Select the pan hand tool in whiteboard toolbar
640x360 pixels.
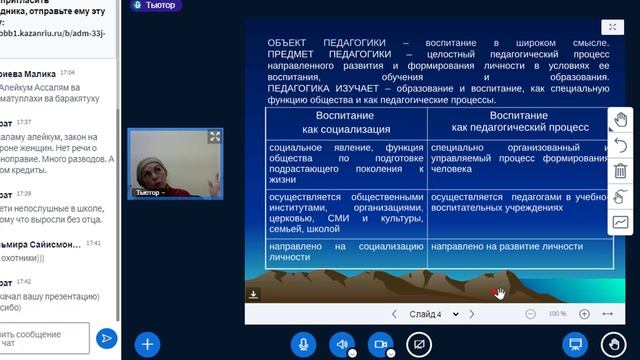pos(620,120)
